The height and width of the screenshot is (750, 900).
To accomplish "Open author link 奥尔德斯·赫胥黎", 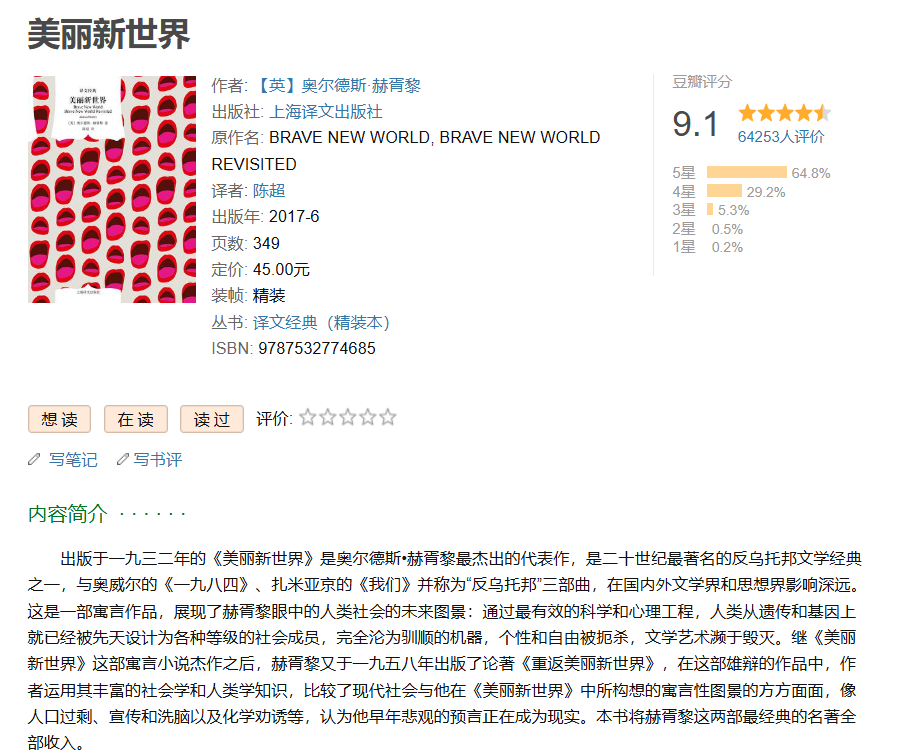I will click(339, 86).
